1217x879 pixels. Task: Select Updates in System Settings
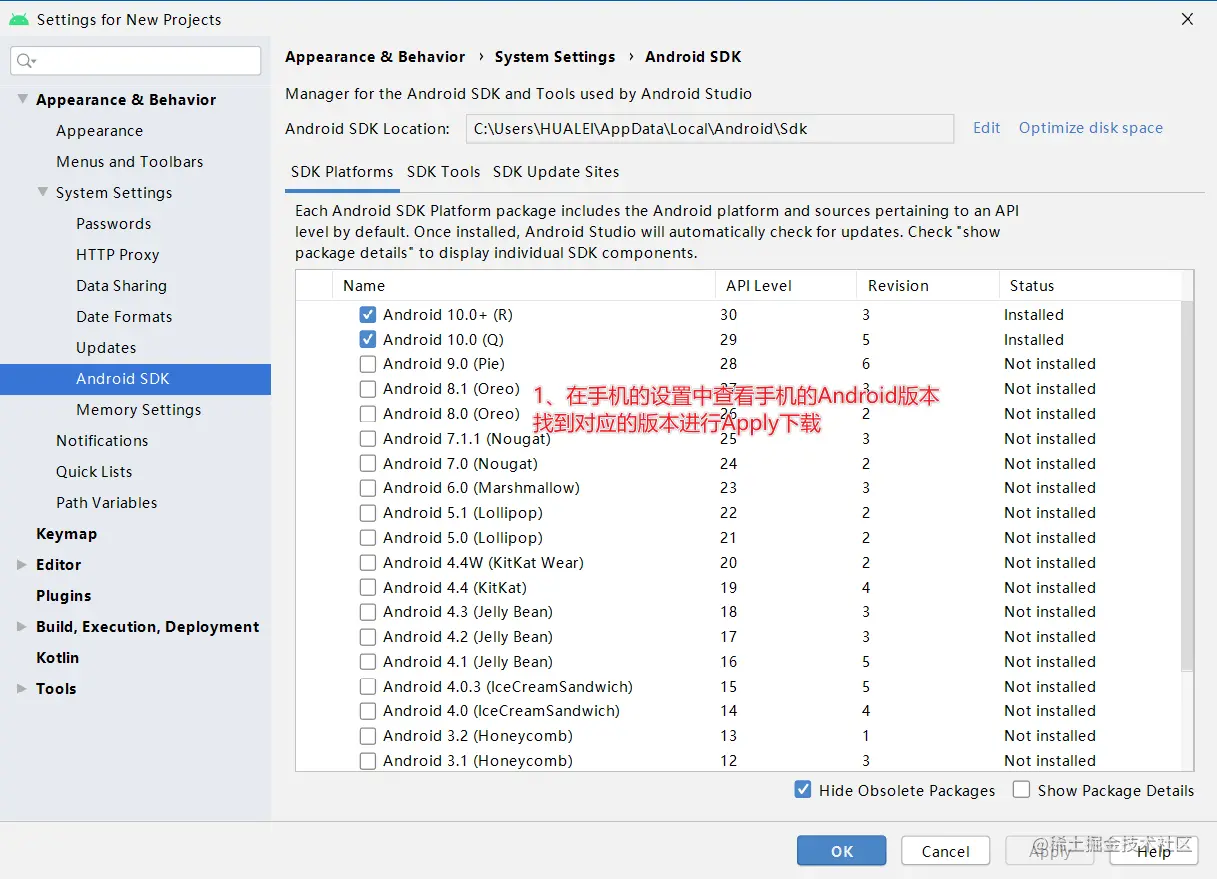(x=106, y=347)
